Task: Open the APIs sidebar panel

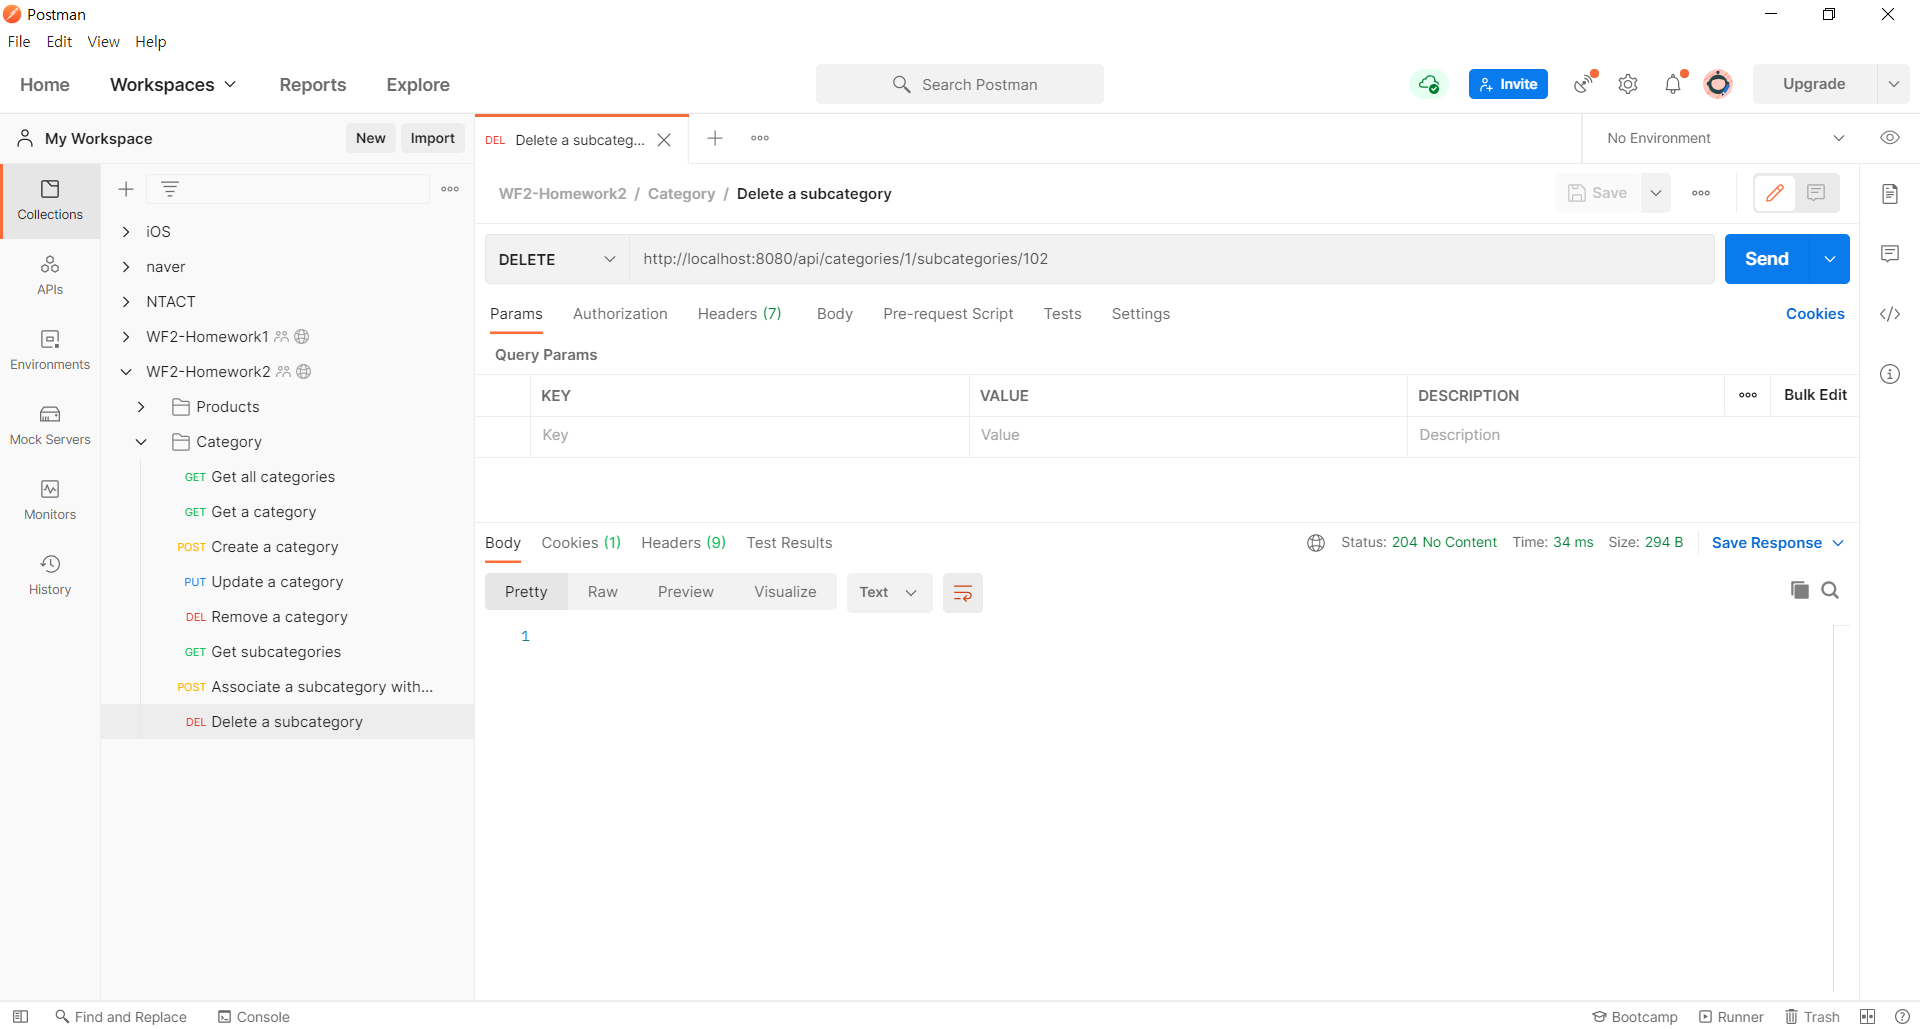Action: click(x=50, y=276)
